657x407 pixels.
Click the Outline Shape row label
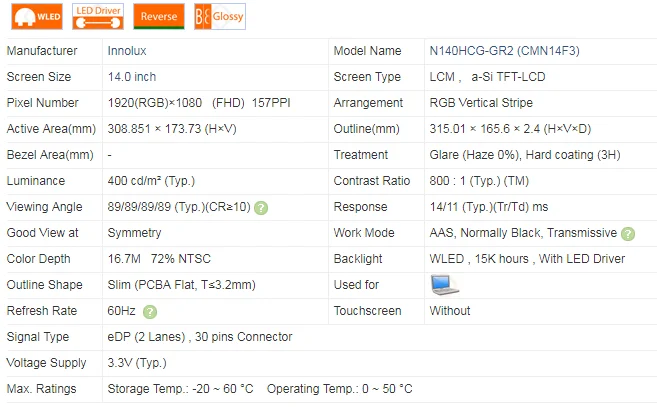tap(44, 285)
